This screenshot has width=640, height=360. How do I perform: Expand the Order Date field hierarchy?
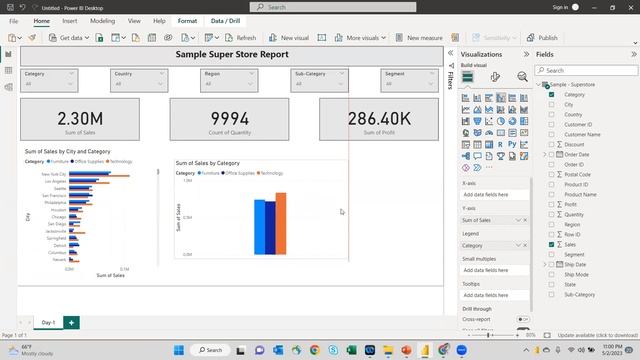pos(544,154)
